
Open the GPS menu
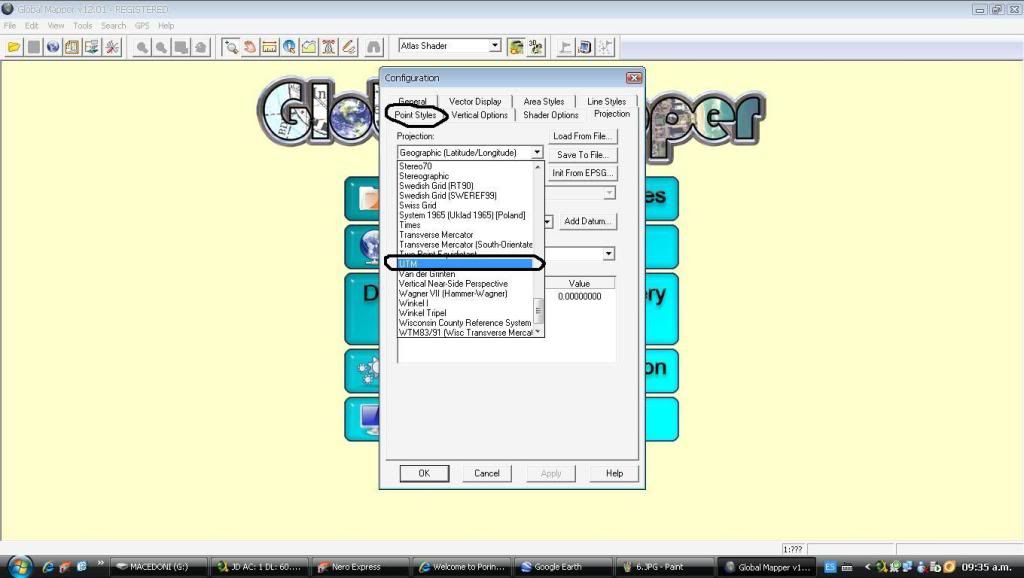[142, 25]
